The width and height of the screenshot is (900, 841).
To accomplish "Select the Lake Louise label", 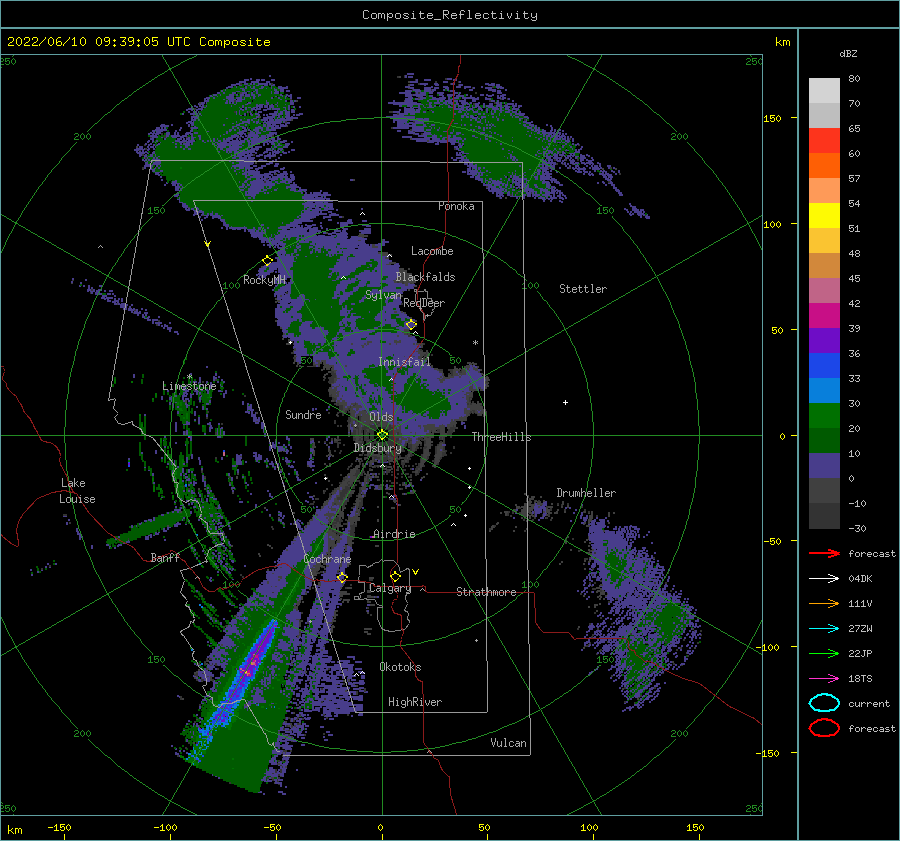I will 77,491.
